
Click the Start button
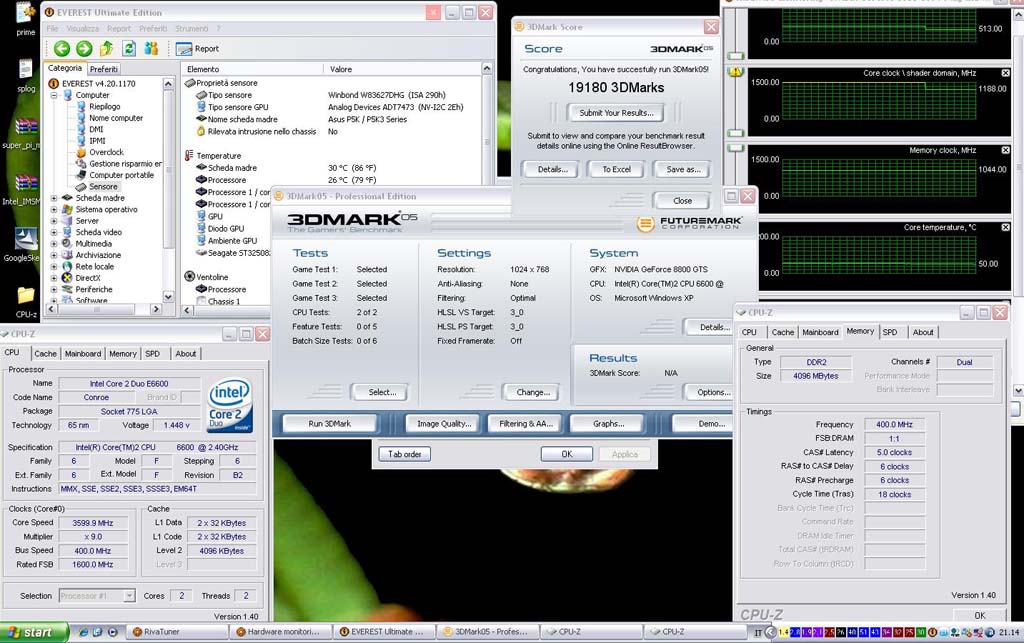[x=33, y=632]
